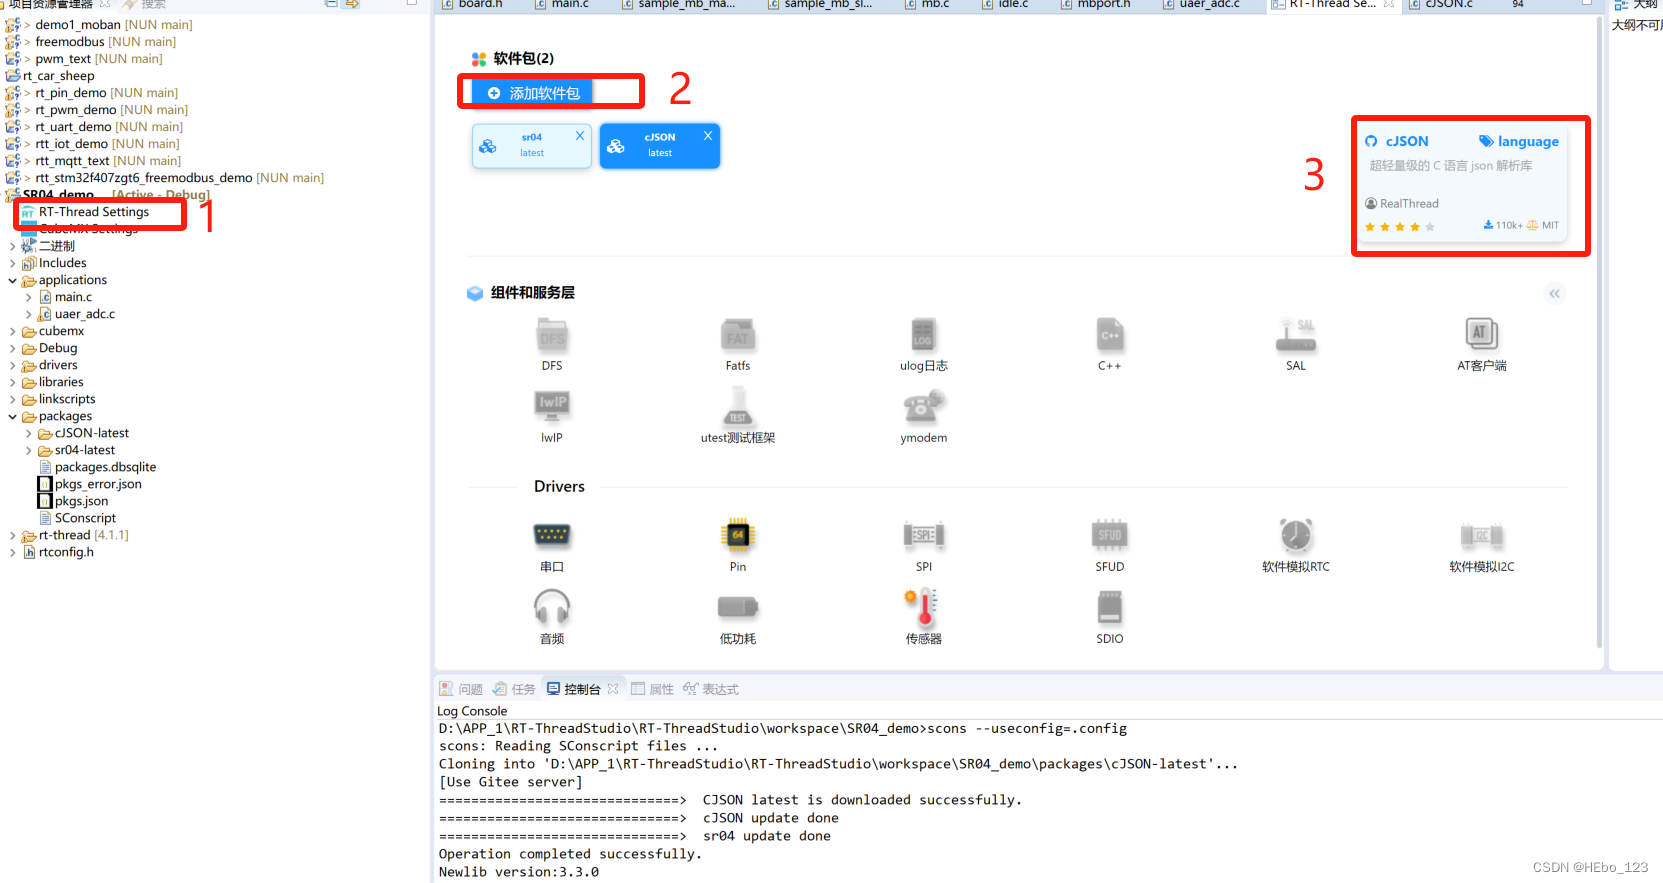Select the SConscript file
The width and height of the screenshot is (1663, 883).
coord(85,518)
